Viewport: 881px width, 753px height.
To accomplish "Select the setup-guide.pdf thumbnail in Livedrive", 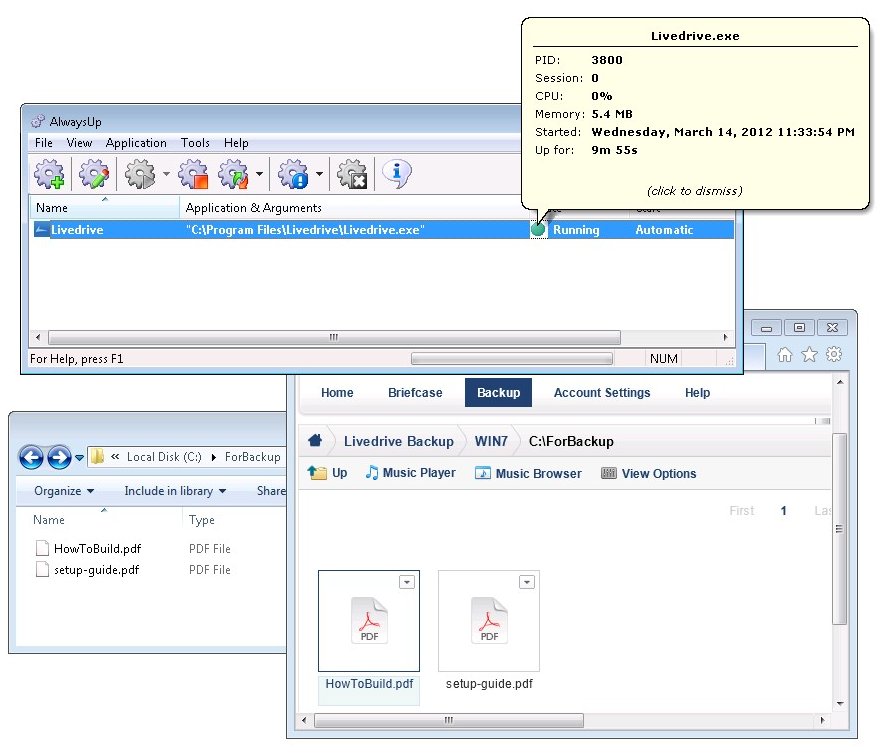I will click(489, 621).
